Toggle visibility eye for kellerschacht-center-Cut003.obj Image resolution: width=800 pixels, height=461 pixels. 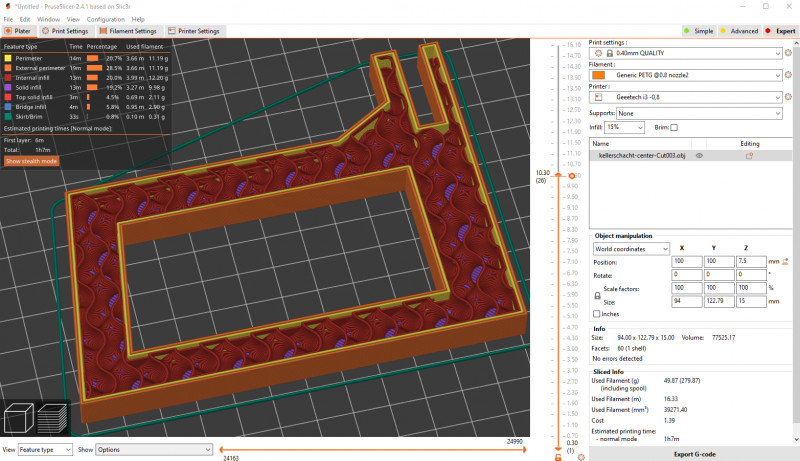[699, 156]
